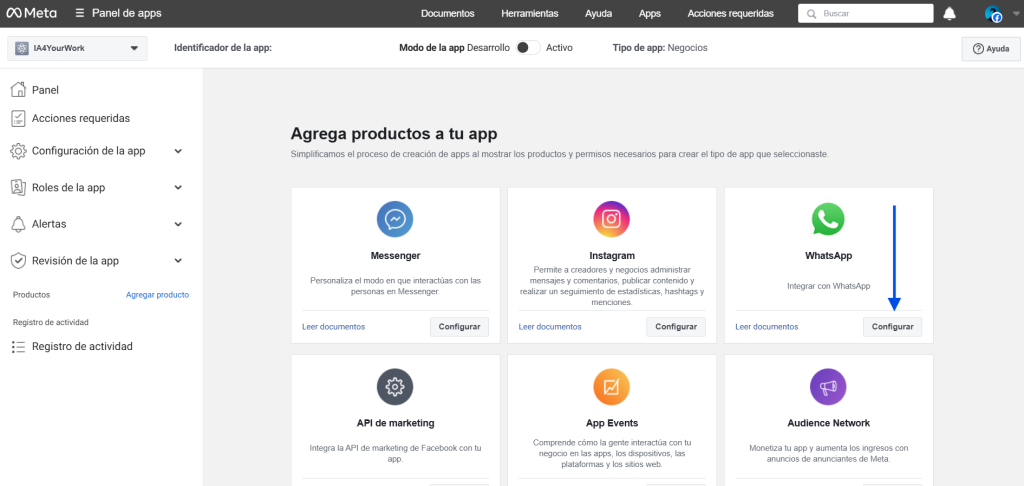Open the hamburger menu beside Panel de apps
This screenshot has height=486, width=1024.
point(80,13)
